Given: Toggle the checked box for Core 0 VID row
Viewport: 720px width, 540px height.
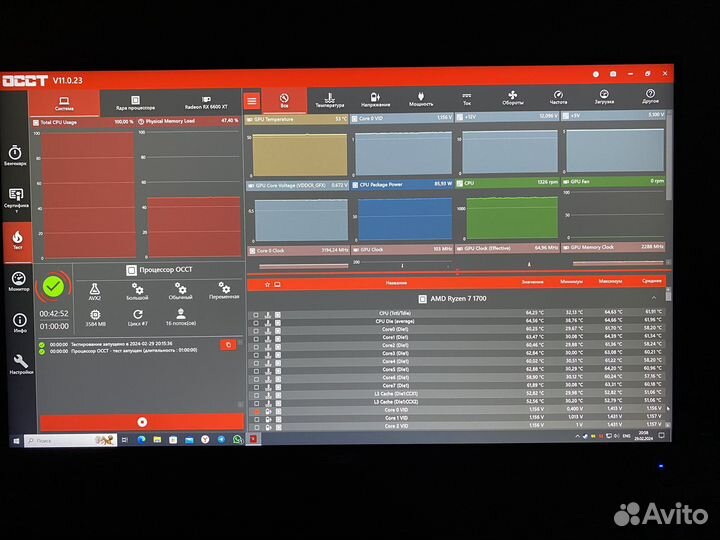Looking at the screenshot, I should 257,411.
